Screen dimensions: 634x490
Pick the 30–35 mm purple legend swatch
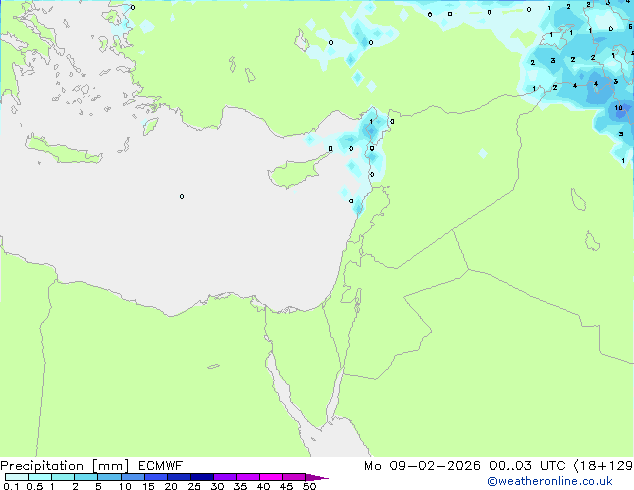[x=225, y=477]
